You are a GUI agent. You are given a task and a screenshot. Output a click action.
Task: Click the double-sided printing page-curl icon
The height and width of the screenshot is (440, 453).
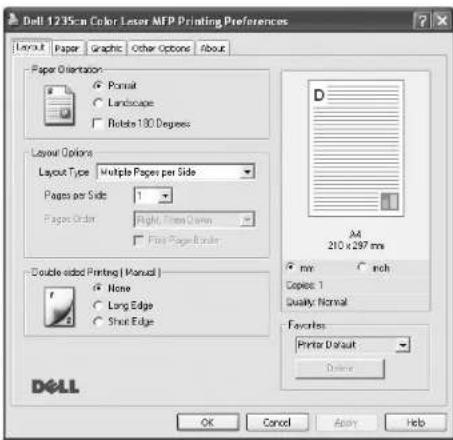click(59, 307)
